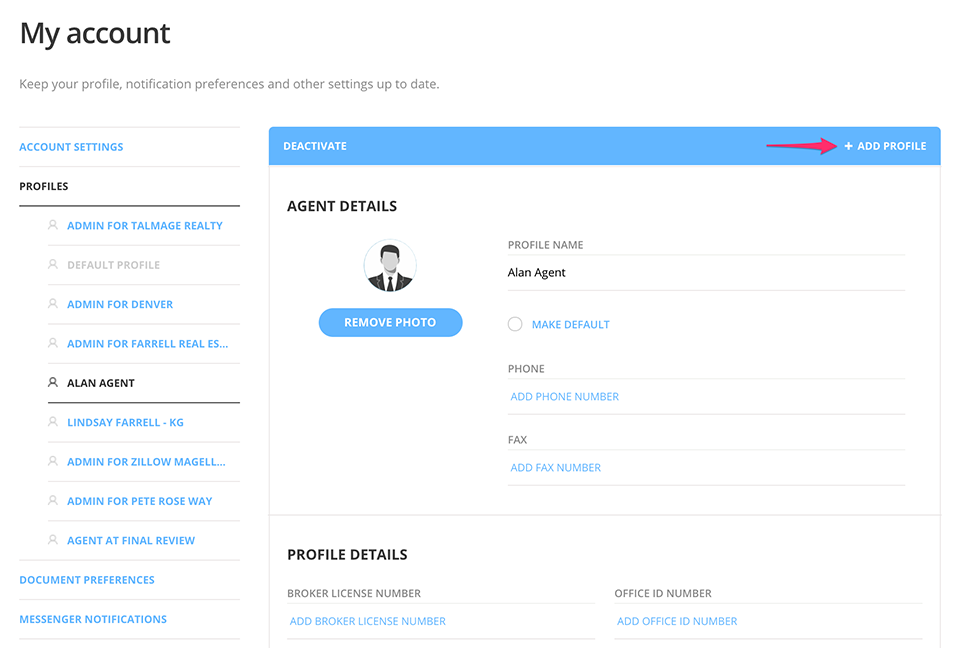Viewport: 960px width, 648px height.
Task: Click Add Broker License Number link
Action: point(367,621)
